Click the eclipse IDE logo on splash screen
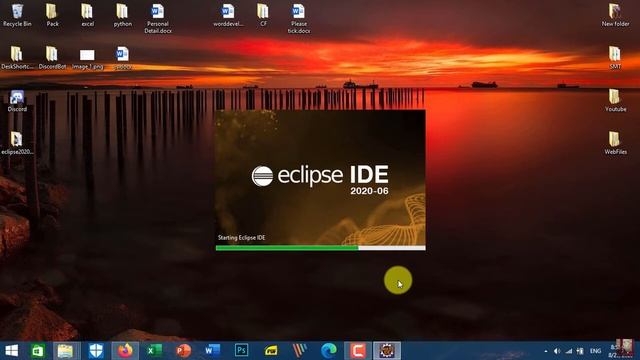The height and width of the screenshot is (360, 640). tap(320, 176)
